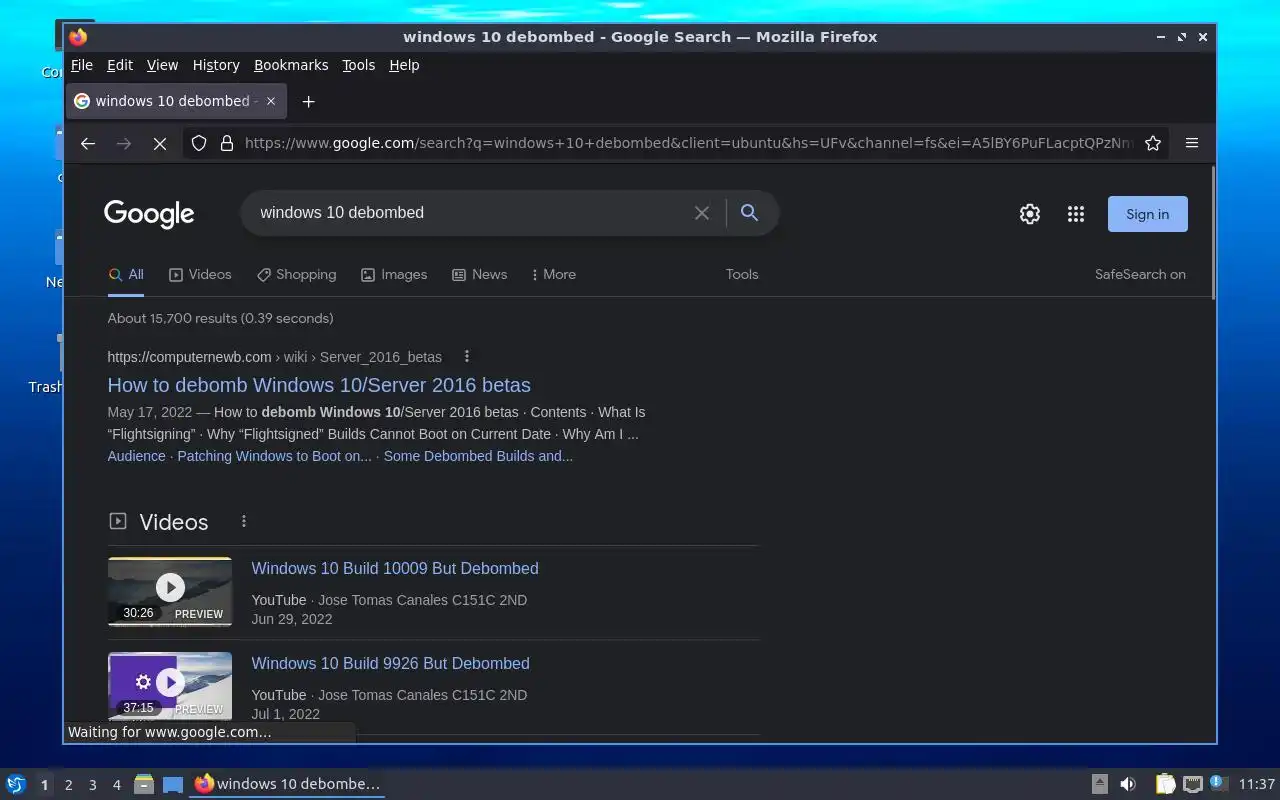Switch to virtual desktop 2

coord(68,785)
